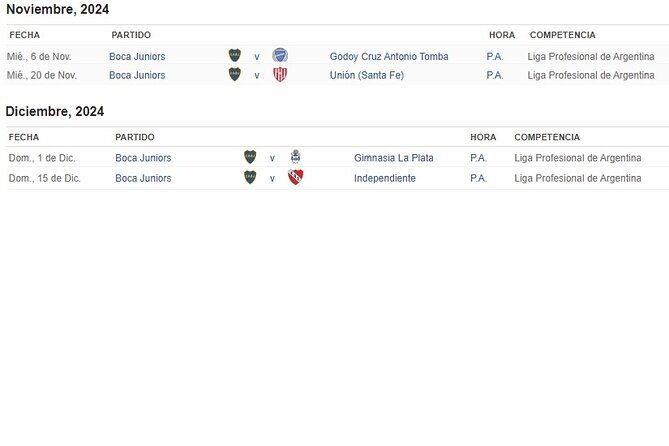Screen dimensions: 669x446
Task: Click the Godoy Cruz team crest icon
Action: point(280,56)
